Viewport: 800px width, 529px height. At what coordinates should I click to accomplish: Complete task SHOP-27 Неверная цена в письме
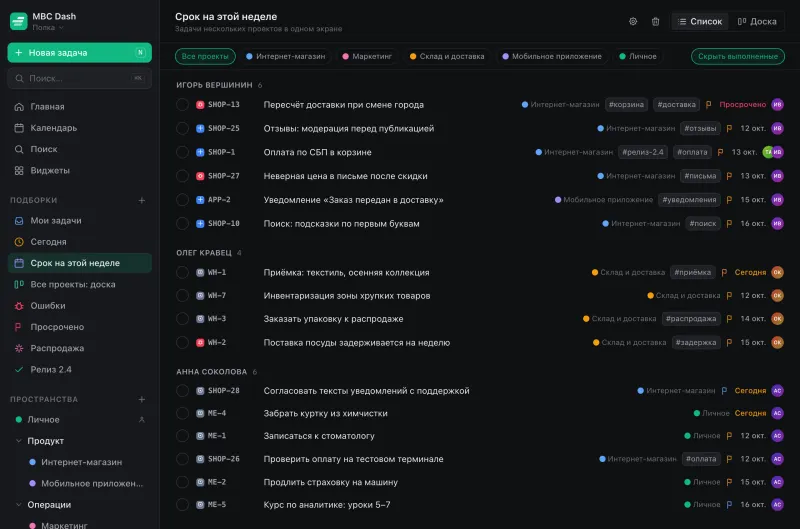(182, 176)
